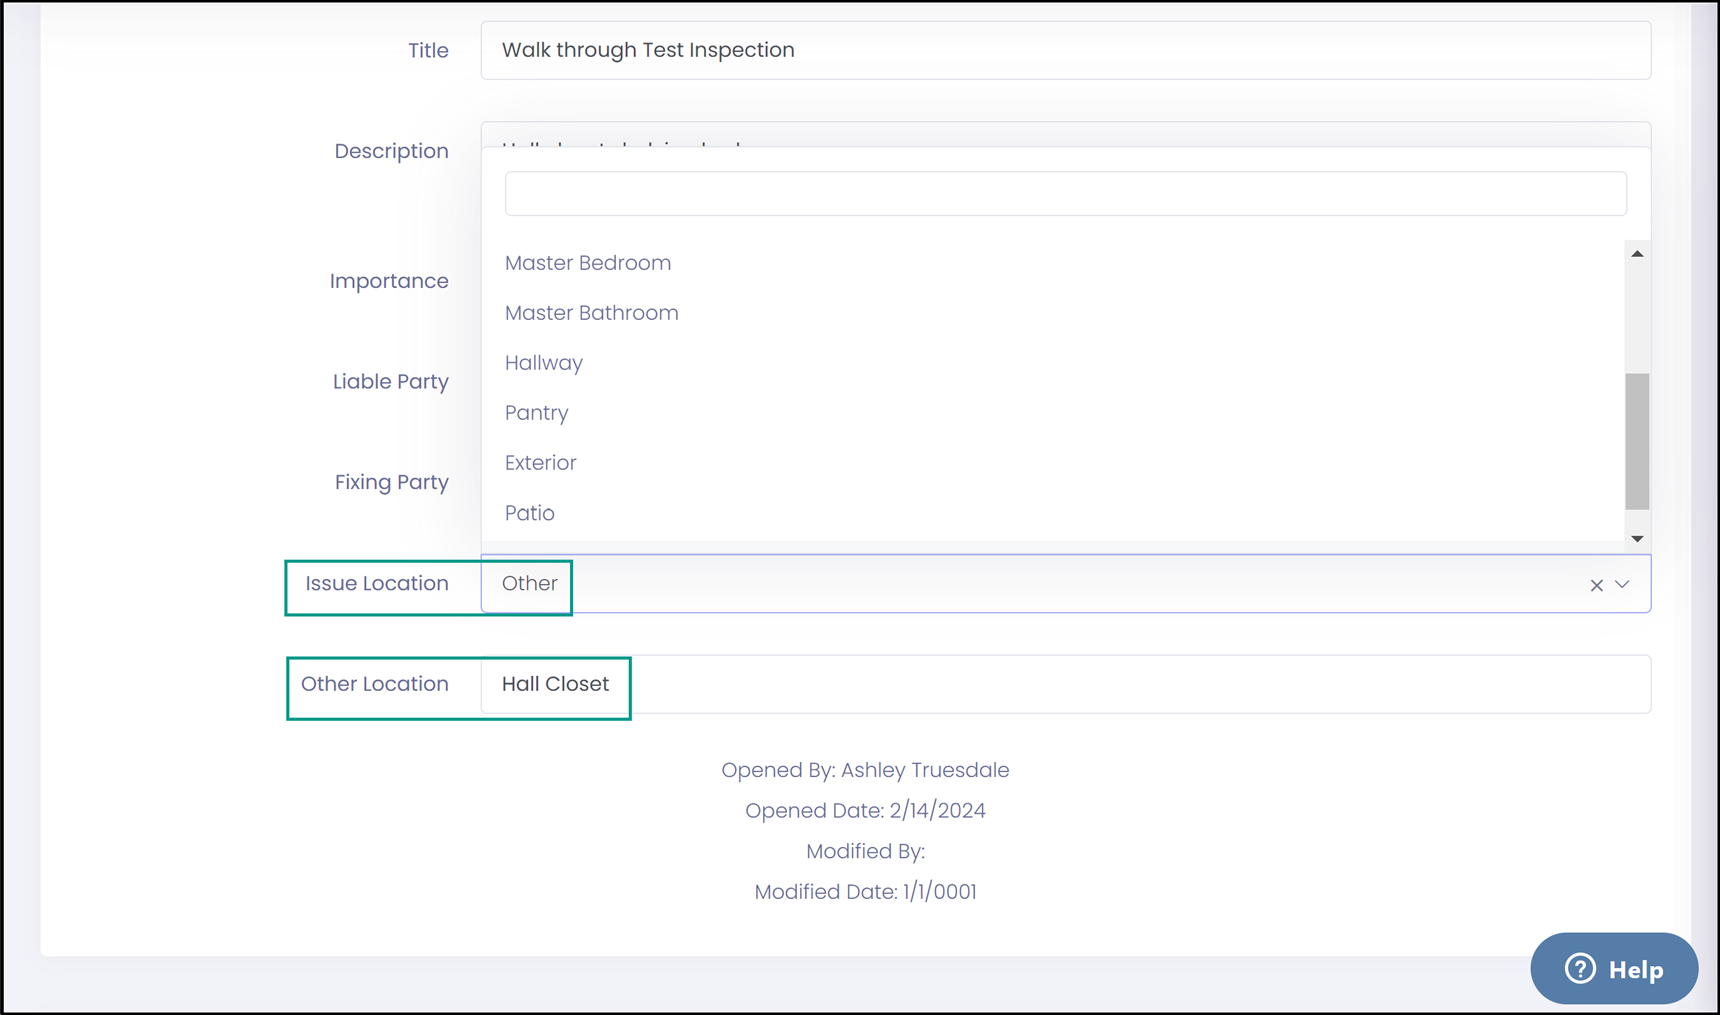The width and height of the screenshot is (1720, 1015).
Task: Click the dropdown list scrollbar thumb
Action: [x=1637, y=441]
